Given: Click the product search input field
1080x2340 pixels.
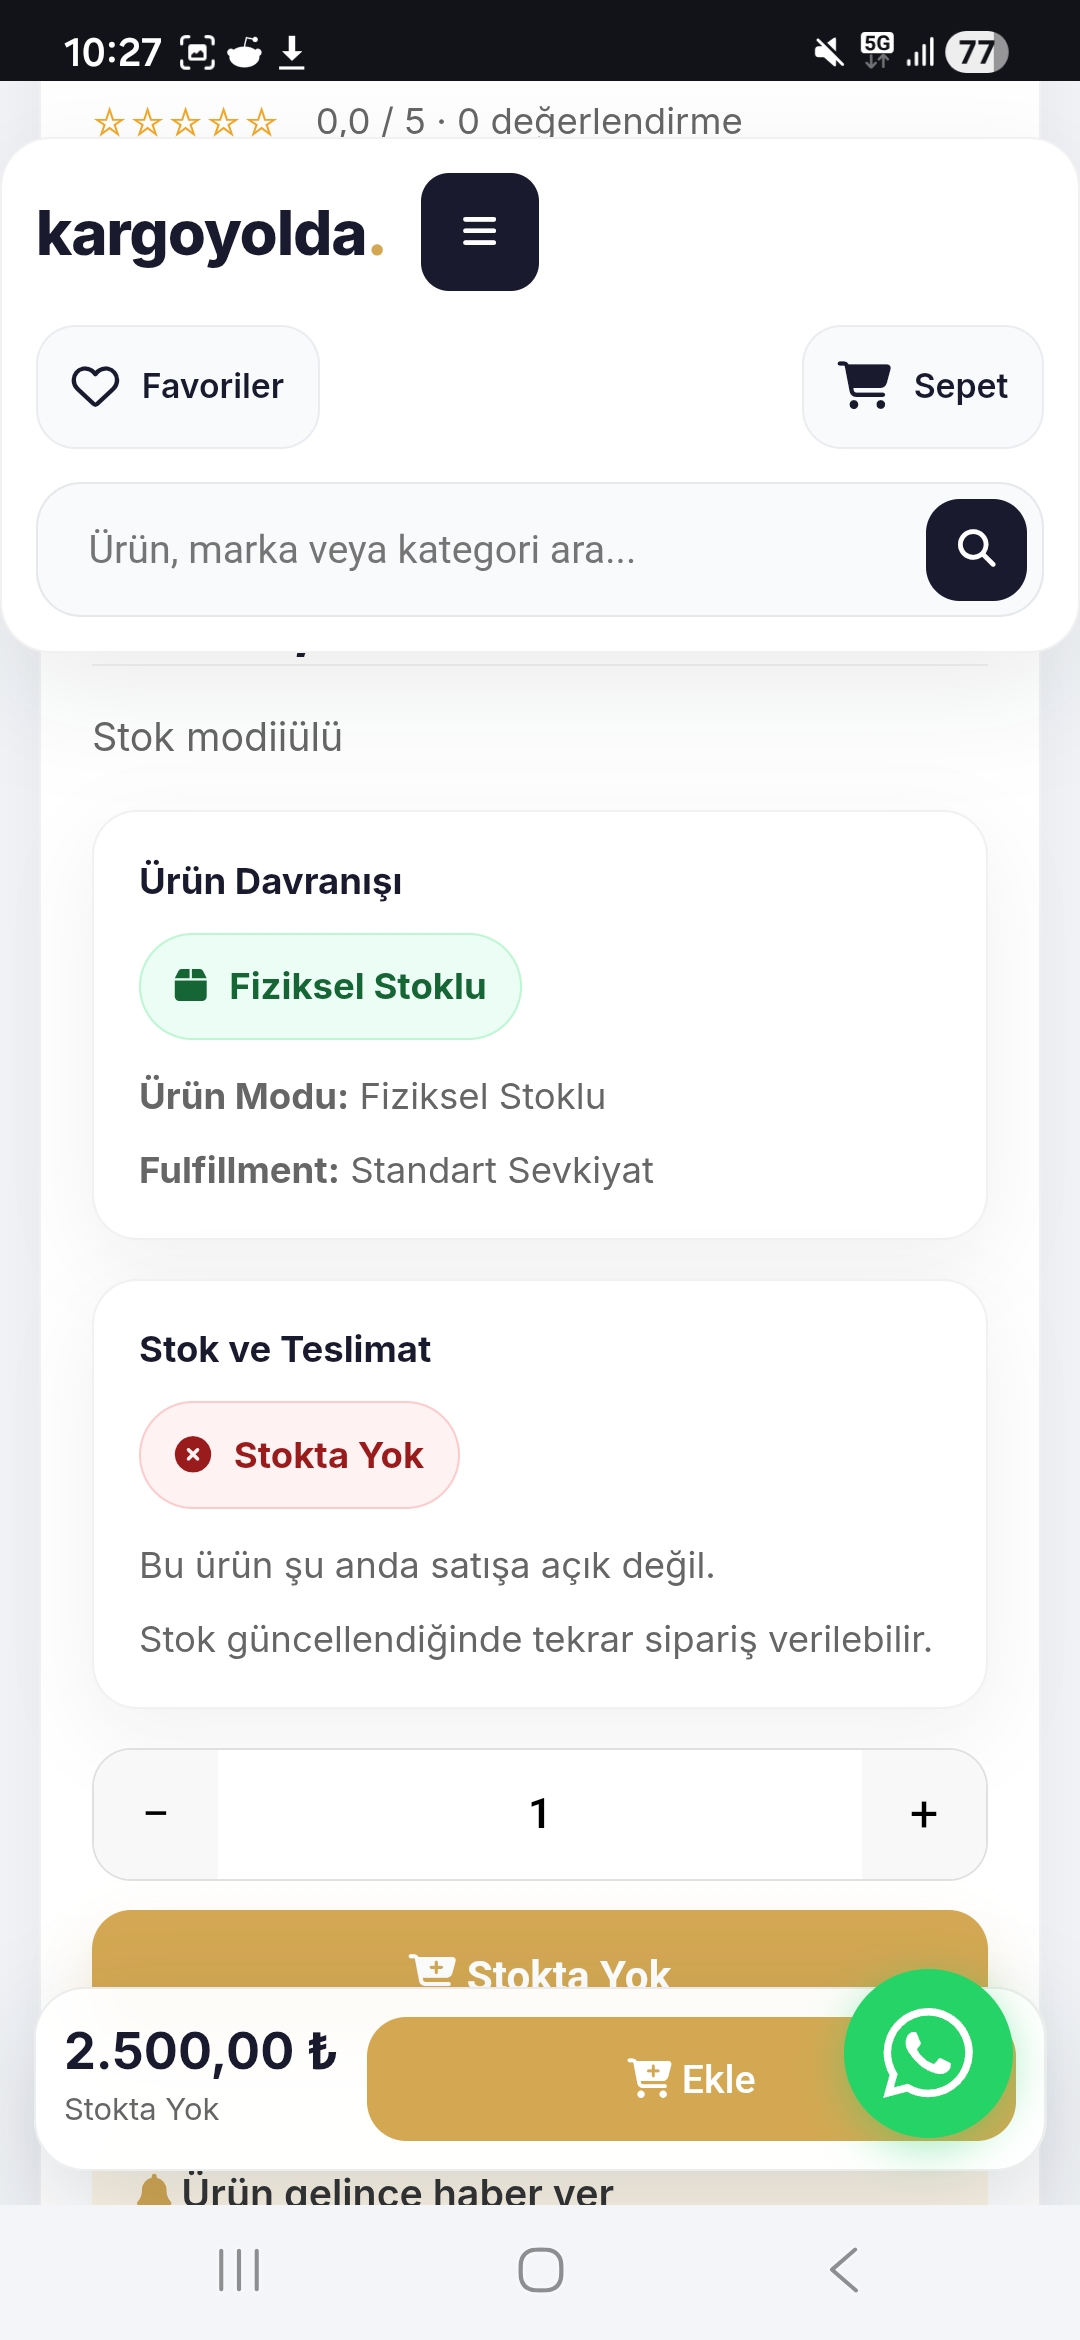Looking at the screenshot, I should (480, 549).
